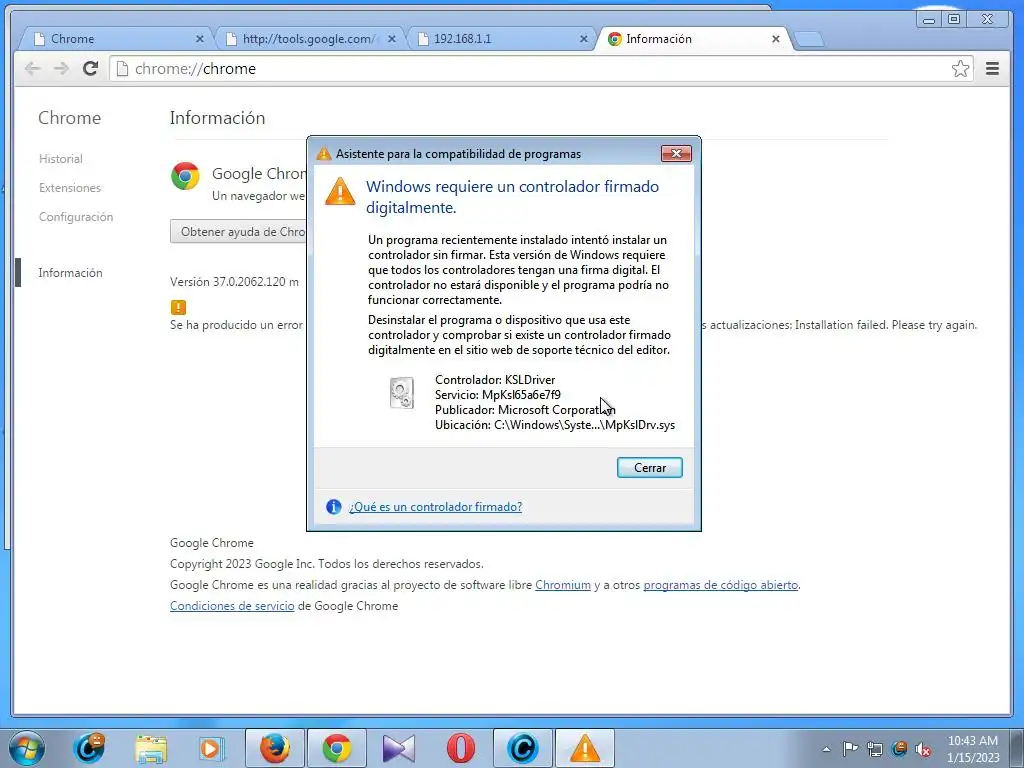The width and height of the screenshot is (1024, 768).
Task: Click the driver file icon in dialog
Action: 402,393
